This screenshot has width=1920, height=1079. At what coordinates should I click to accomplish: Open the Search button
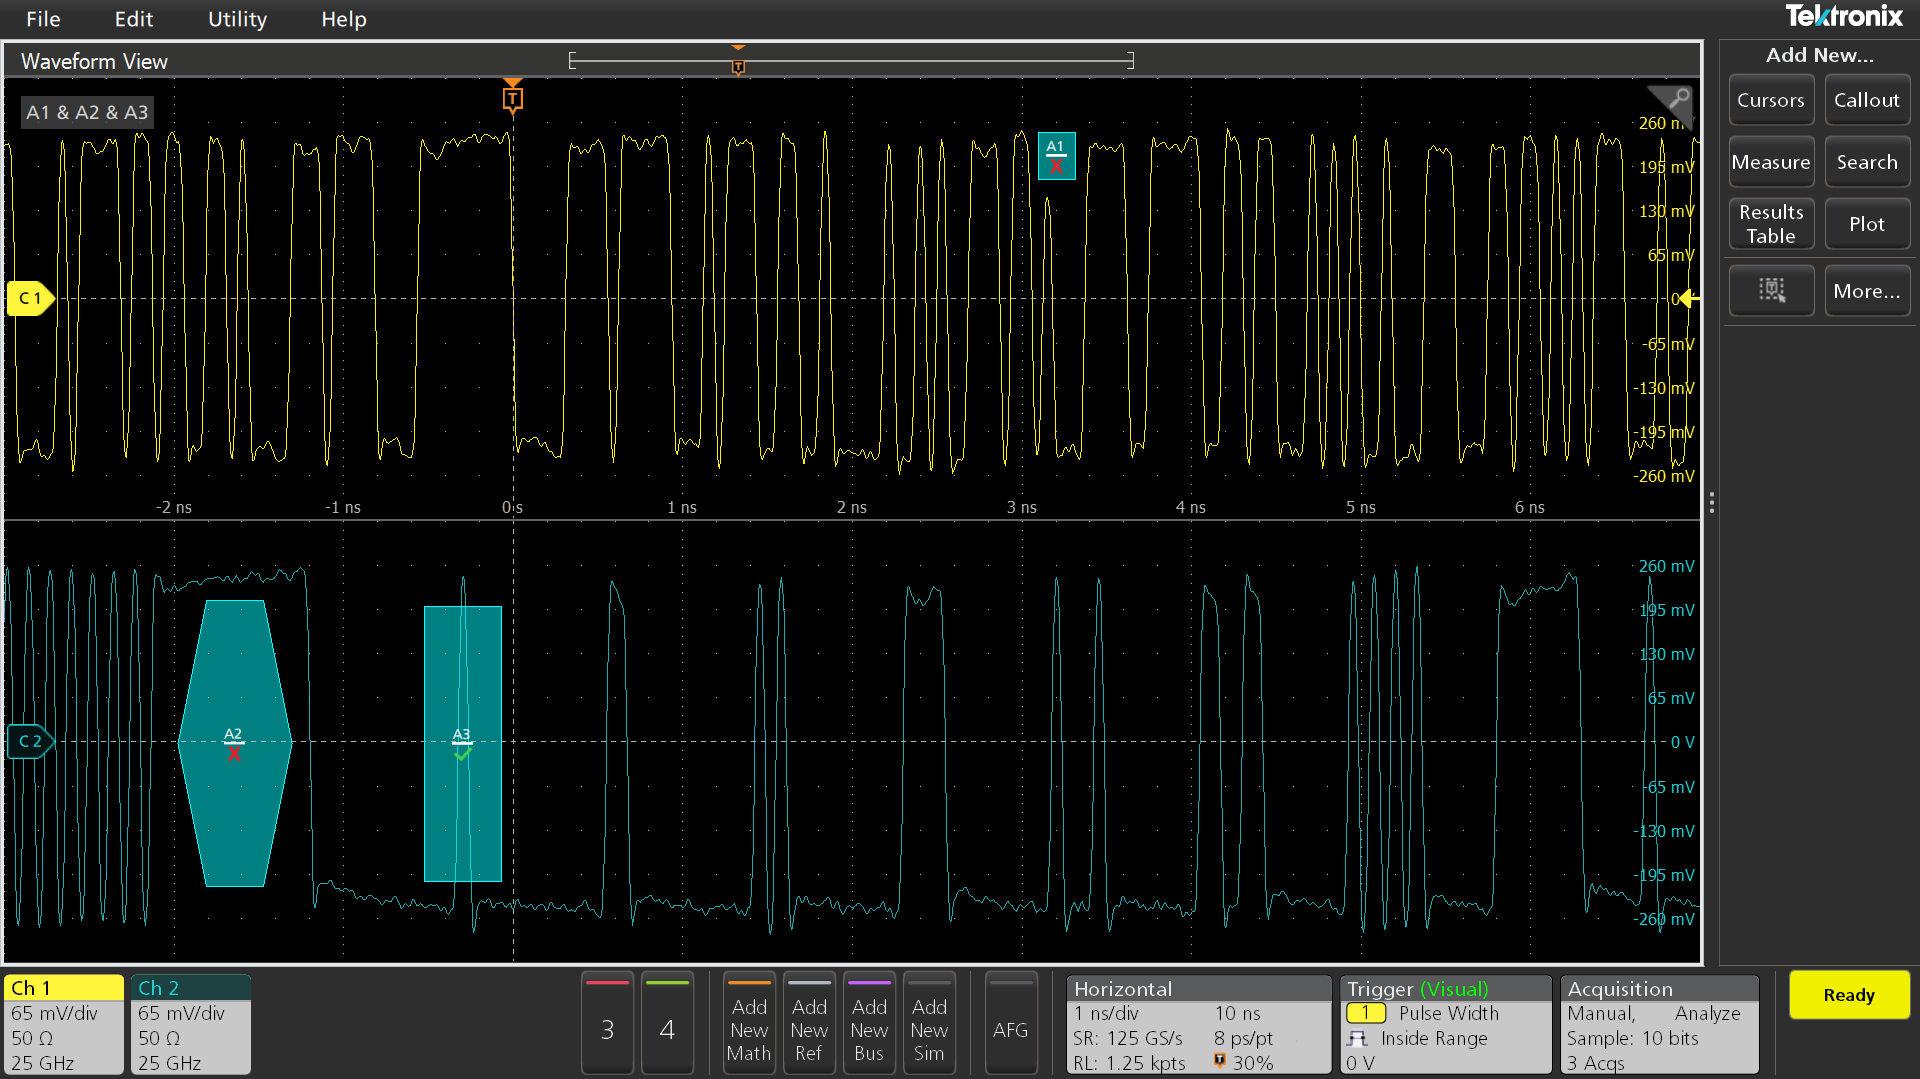coord(1867,162)
